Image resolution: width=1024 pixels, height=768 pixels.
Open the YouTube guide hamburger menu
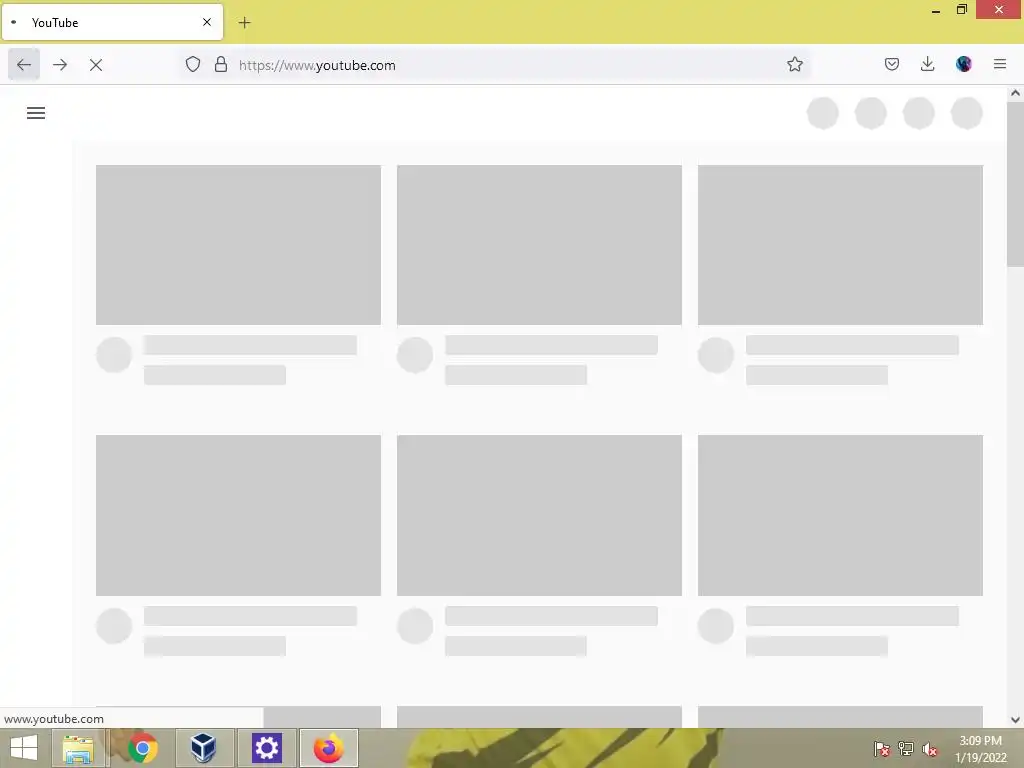pos(36,113)
